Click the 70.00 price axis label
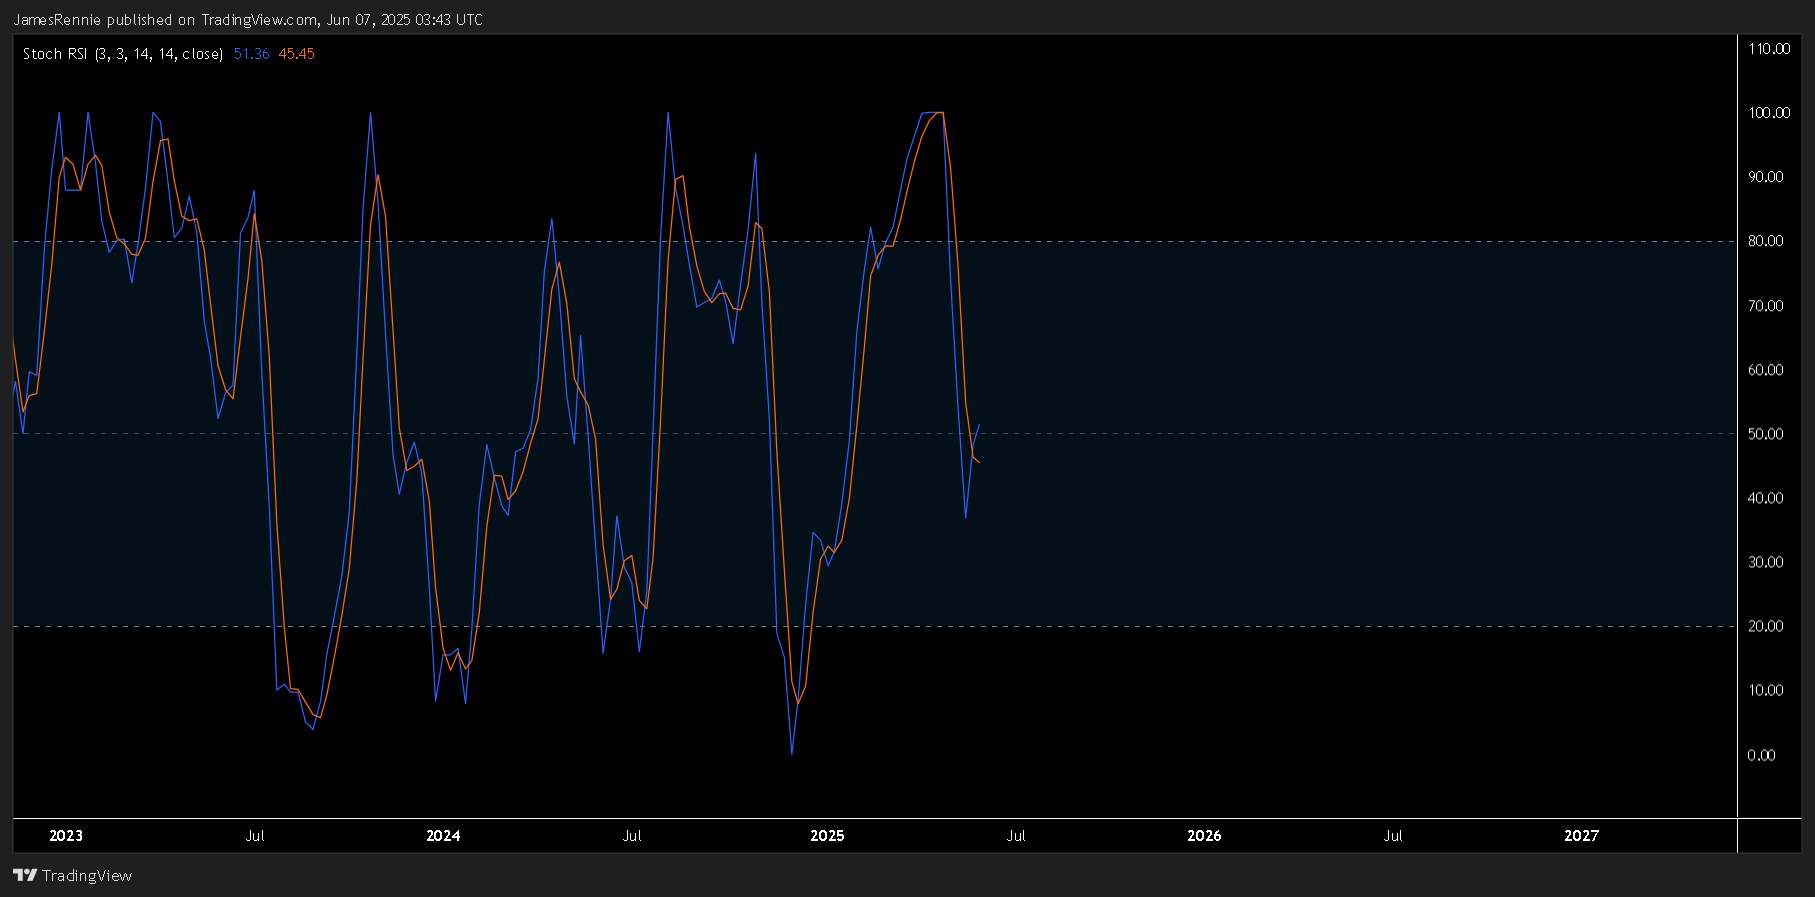 pyautogui.click(x=1765, y=306)
